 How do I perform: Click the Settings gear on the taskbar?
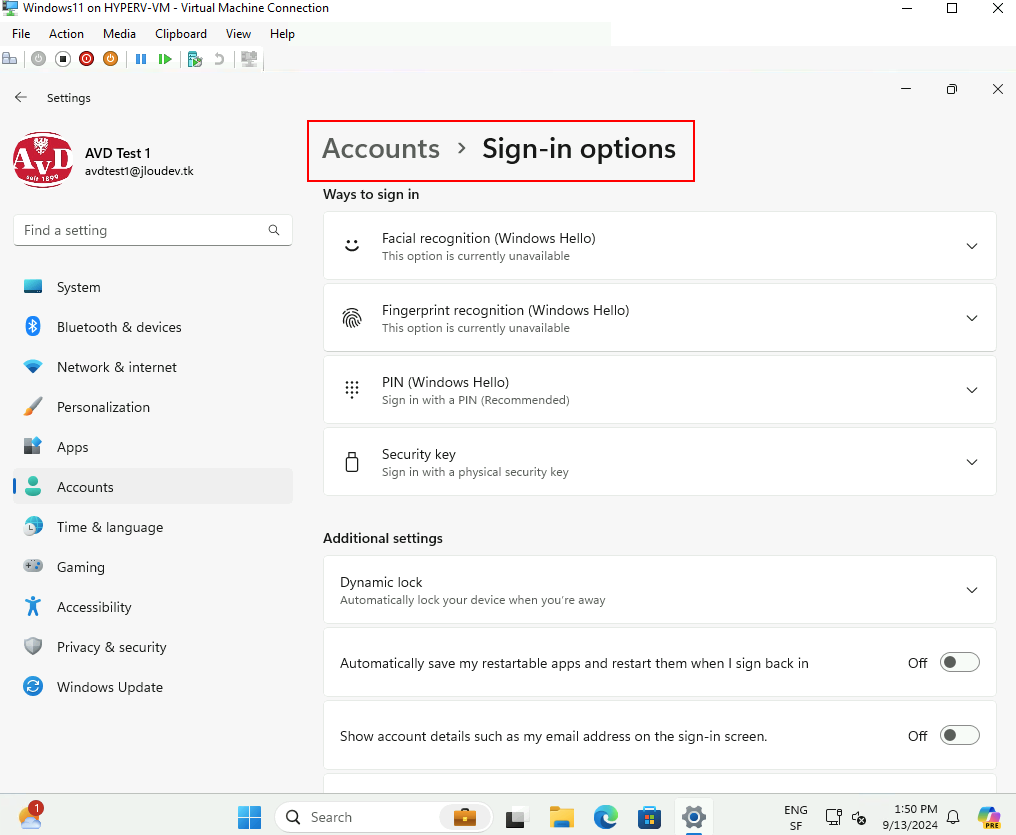(x=693, y=818)
